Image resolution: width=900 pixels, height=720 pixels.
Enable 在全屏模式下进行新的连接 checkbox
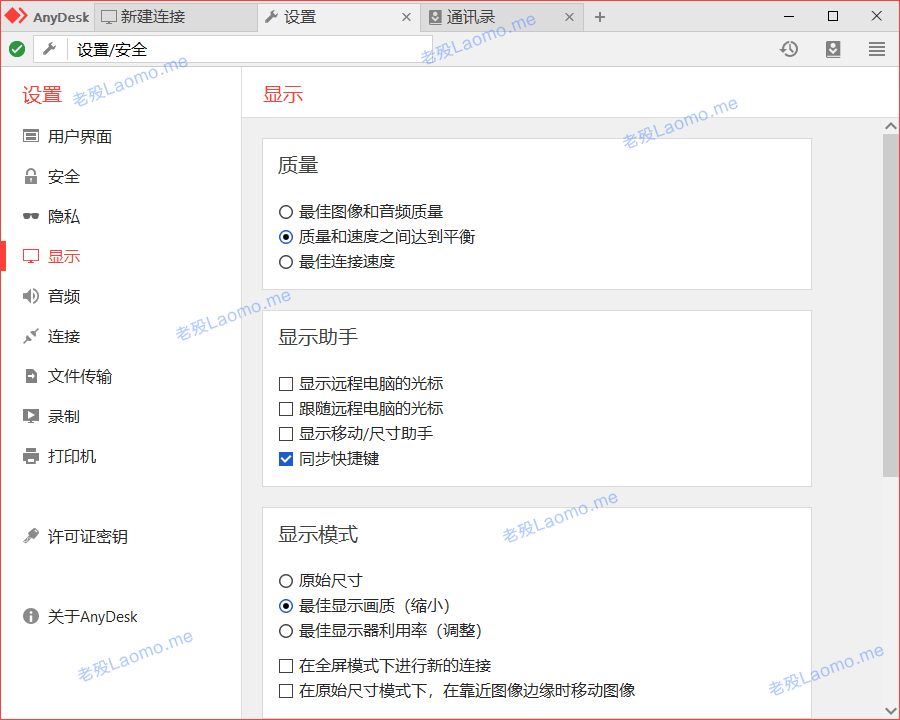(286, 666)
